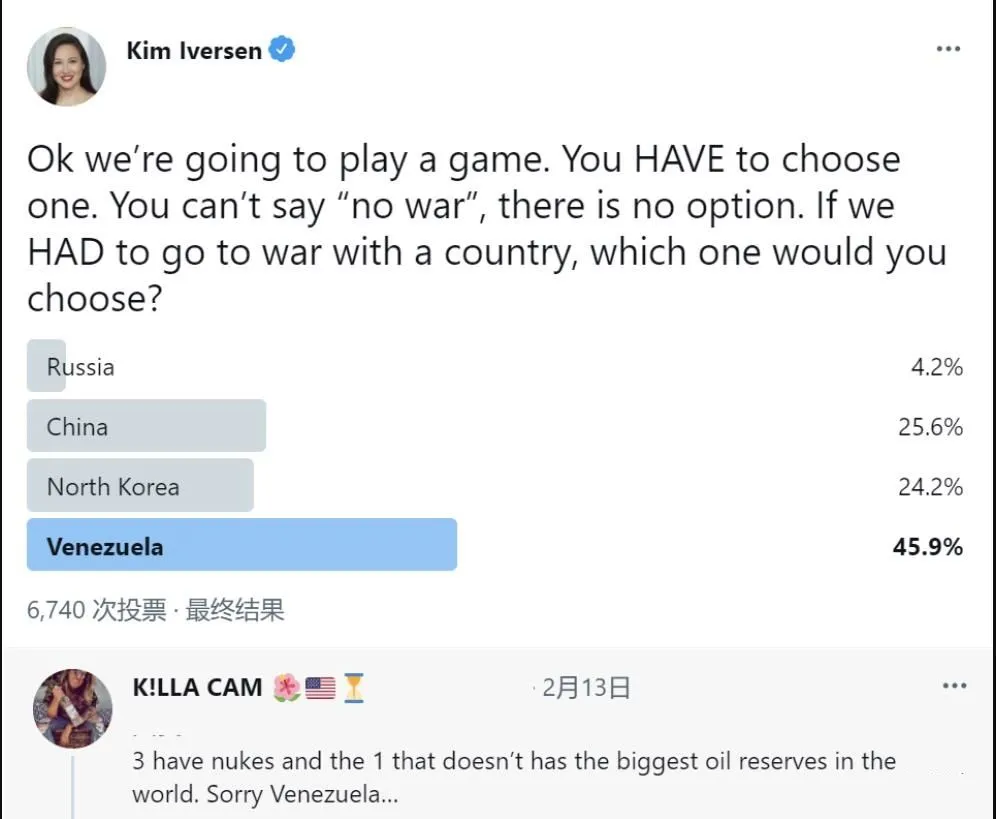Go to Kim Iversen's profile via her name
996x819 pixels.
click(x=193, y=50)
